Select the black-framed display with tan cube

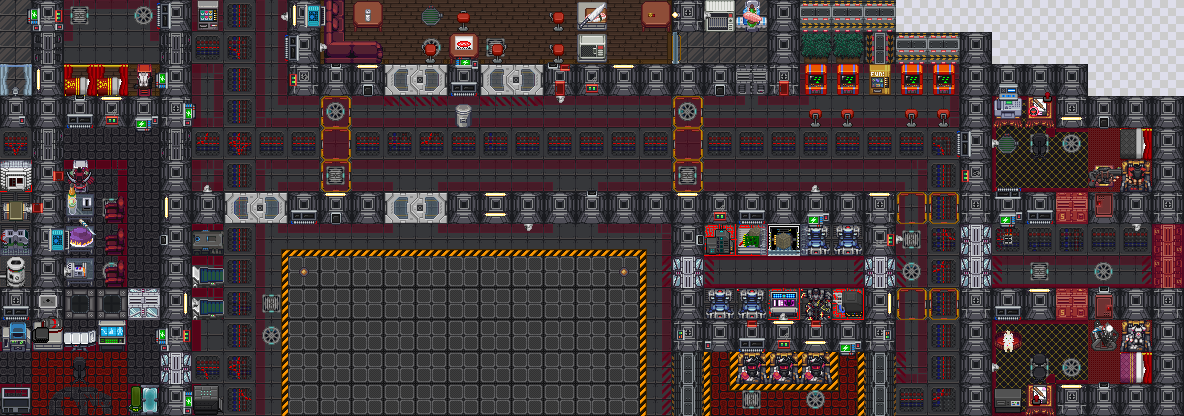[x=783, y=239]
